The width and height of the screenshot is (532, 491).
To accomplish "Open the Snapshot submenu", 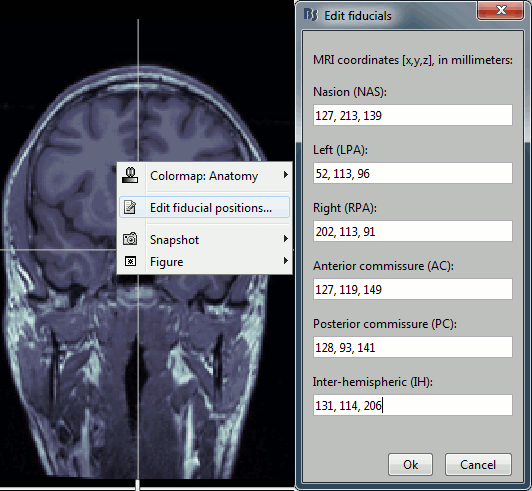I will point(205,240).
